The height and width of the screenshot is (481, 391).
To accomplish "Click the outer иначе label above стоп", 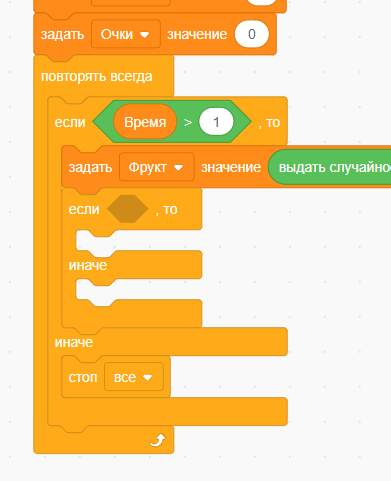I will pos(74,342).
